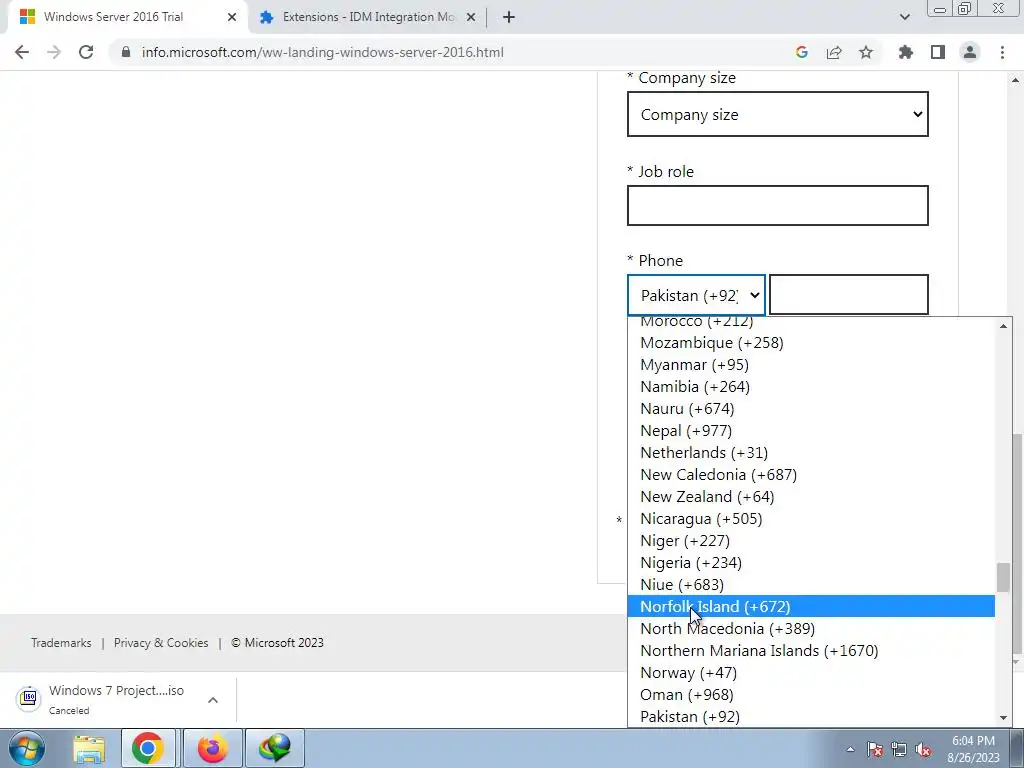
Task: Share this page using the share icon
Action: [834, 52]
